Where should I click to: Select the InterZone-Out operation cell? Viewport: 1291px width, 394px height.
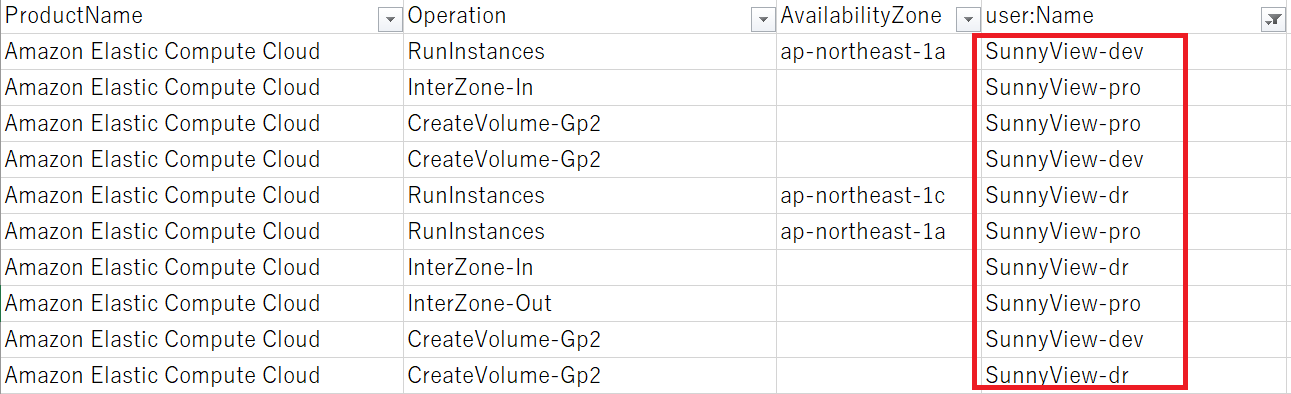(x=590, y=304)
